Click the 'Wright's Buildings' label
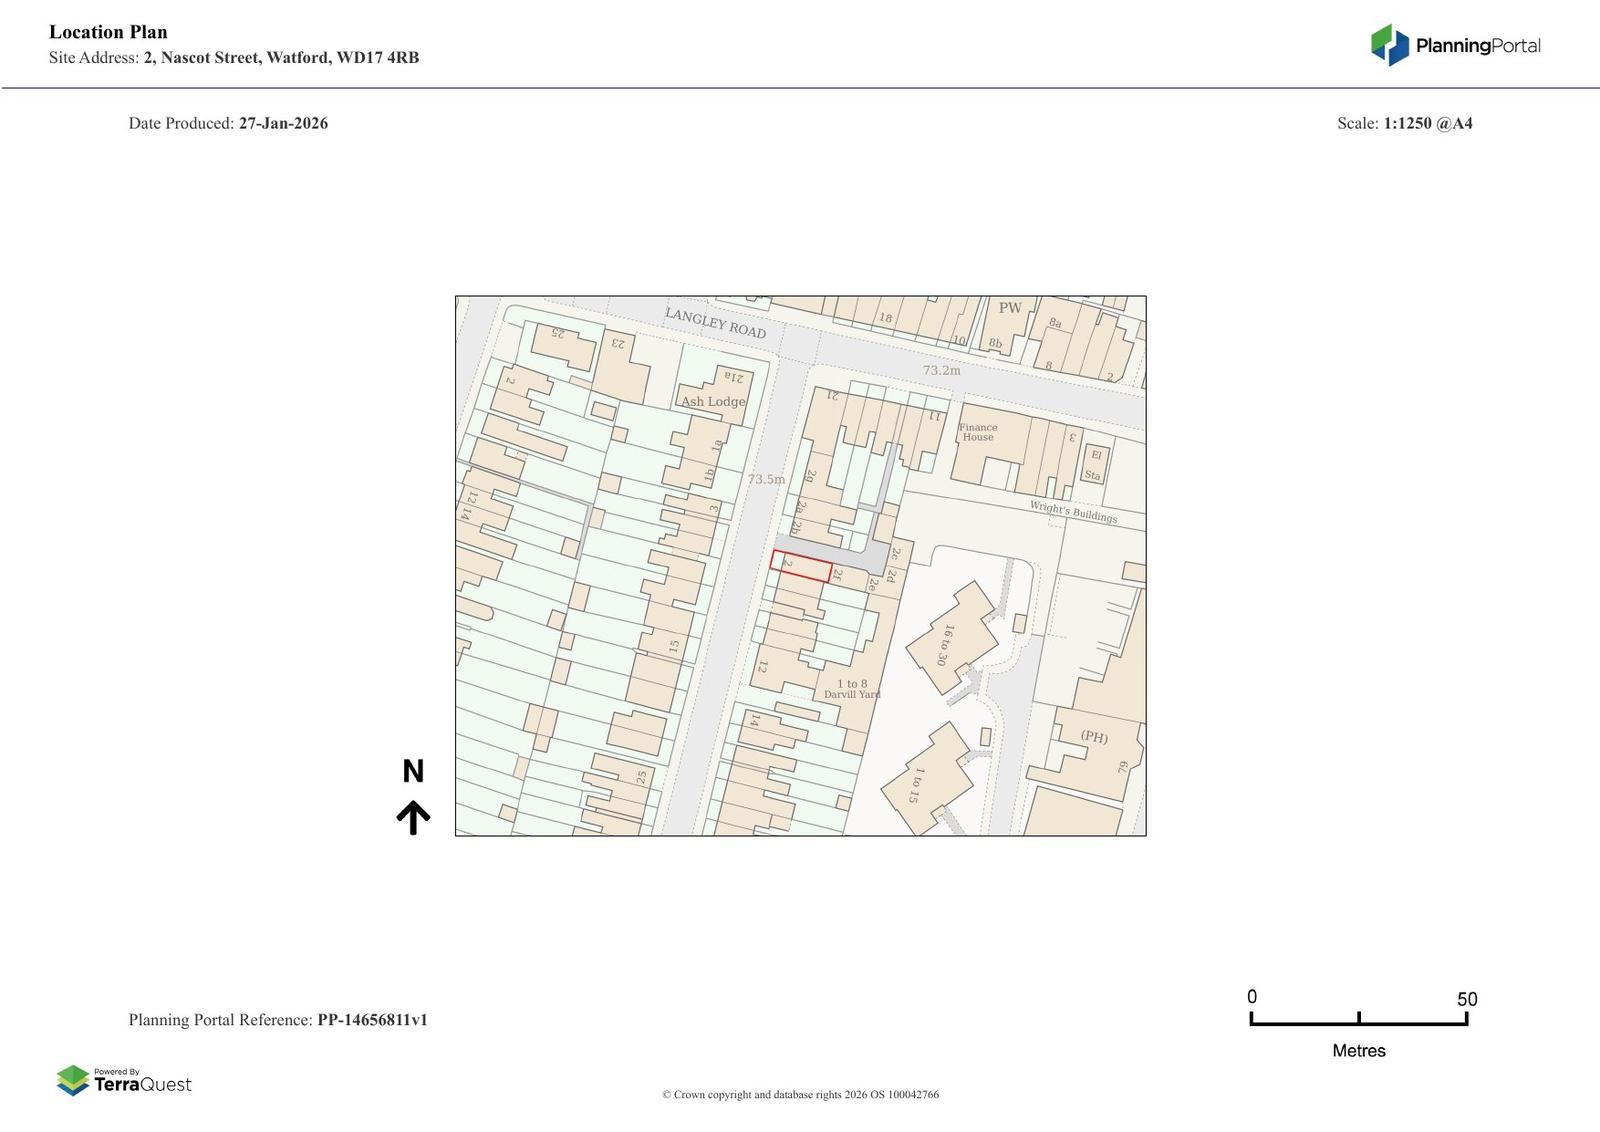 (x=1073, y=512)
